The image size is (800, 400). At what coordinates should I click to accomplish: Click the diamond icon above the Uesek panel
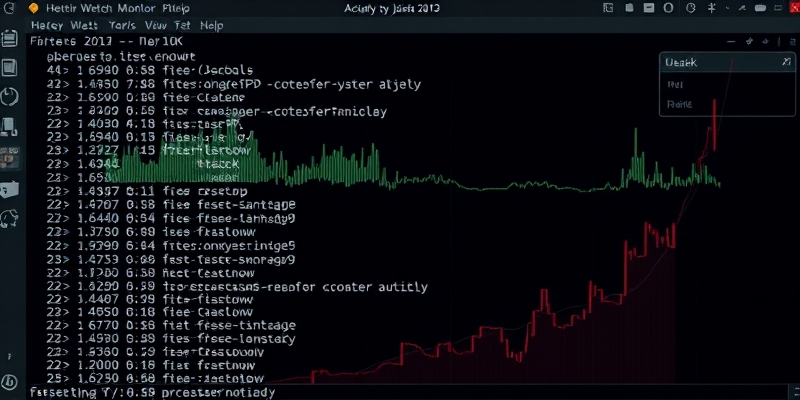765,42
